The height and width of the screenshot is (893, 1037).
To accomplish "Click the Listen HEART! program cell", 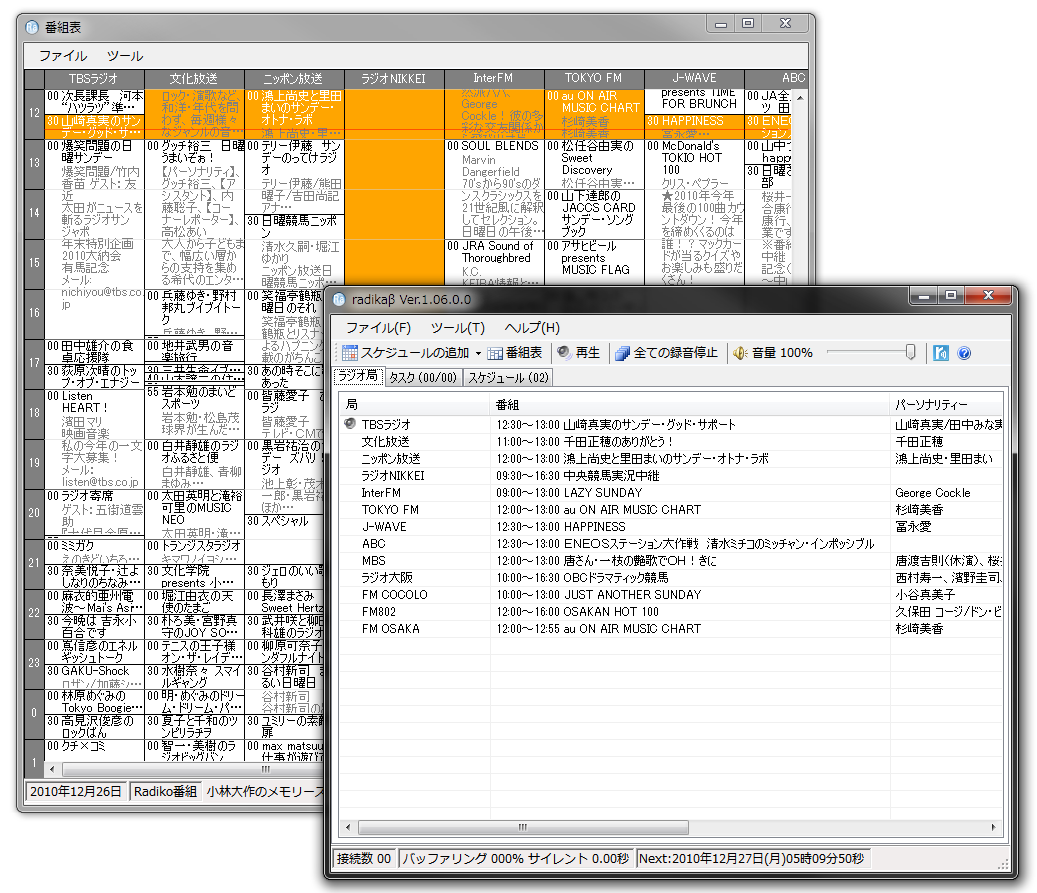I will pos(94,439).
